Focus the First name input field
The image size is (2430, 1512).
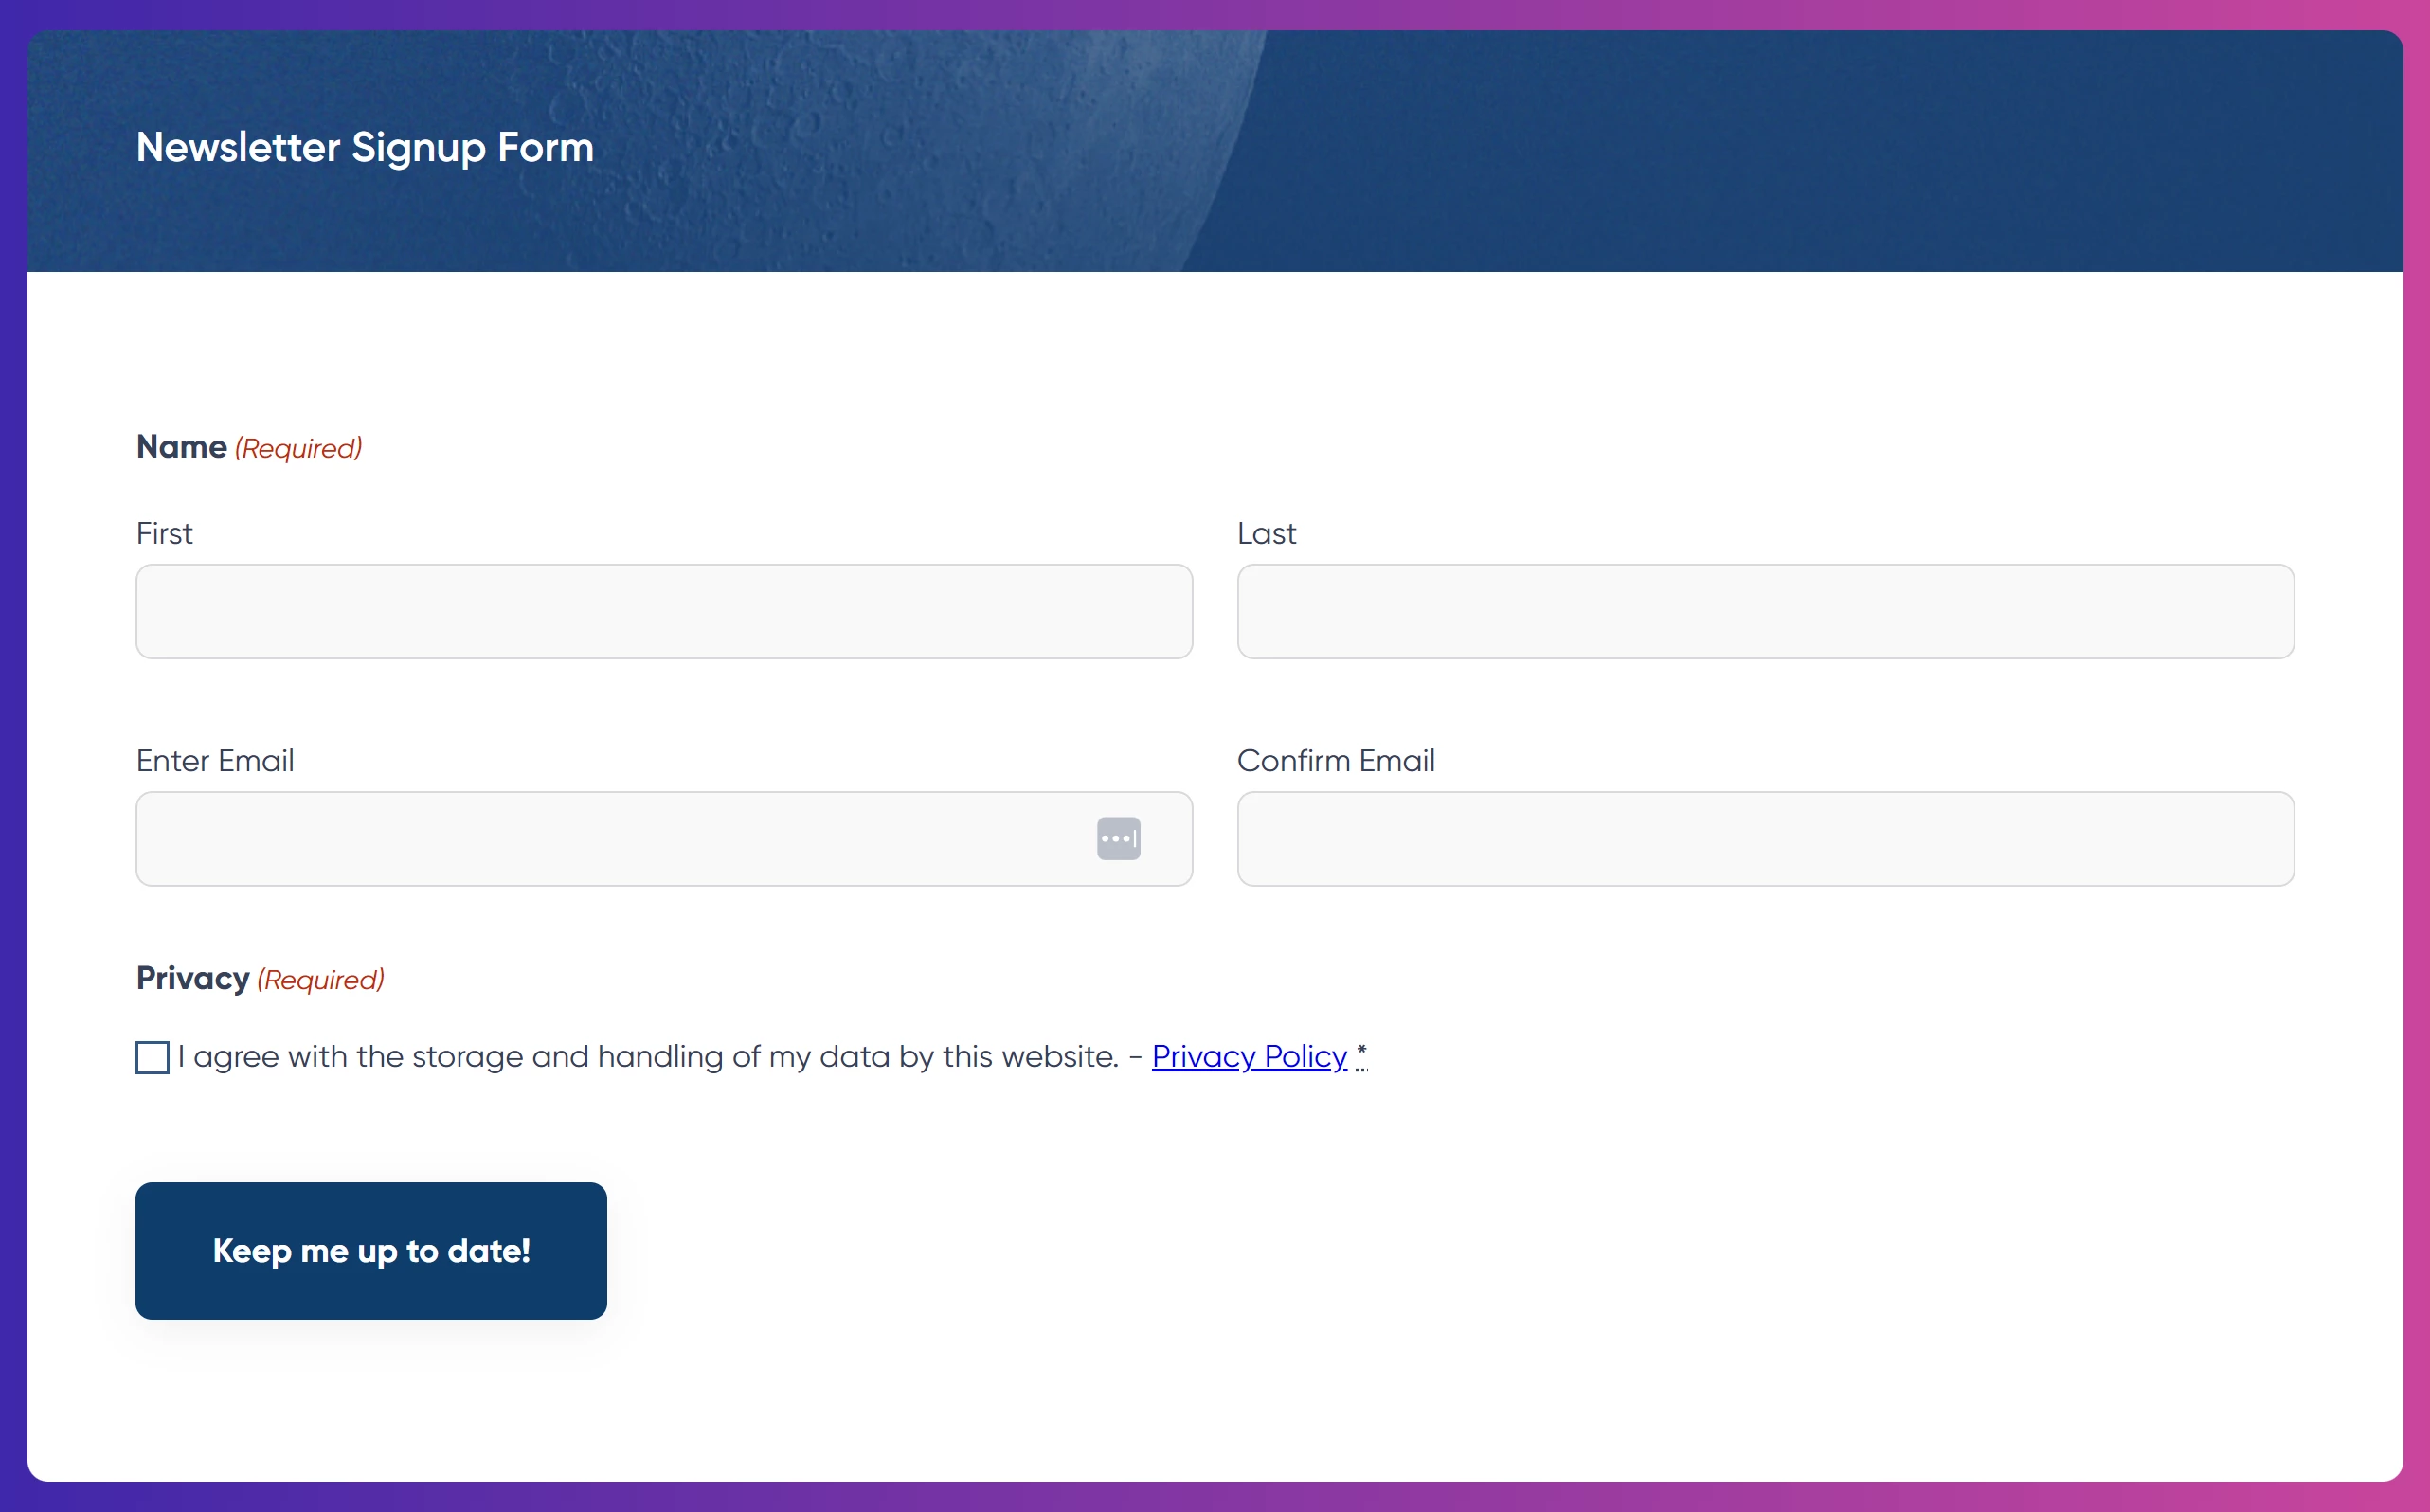click(x=664, y=611)
